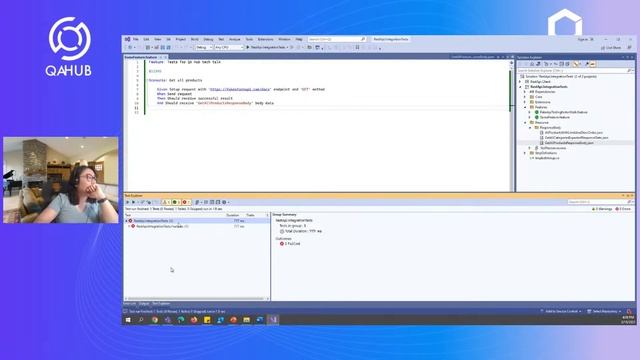Select GetAllProductsResponseBody.json file

click(569, 143)
